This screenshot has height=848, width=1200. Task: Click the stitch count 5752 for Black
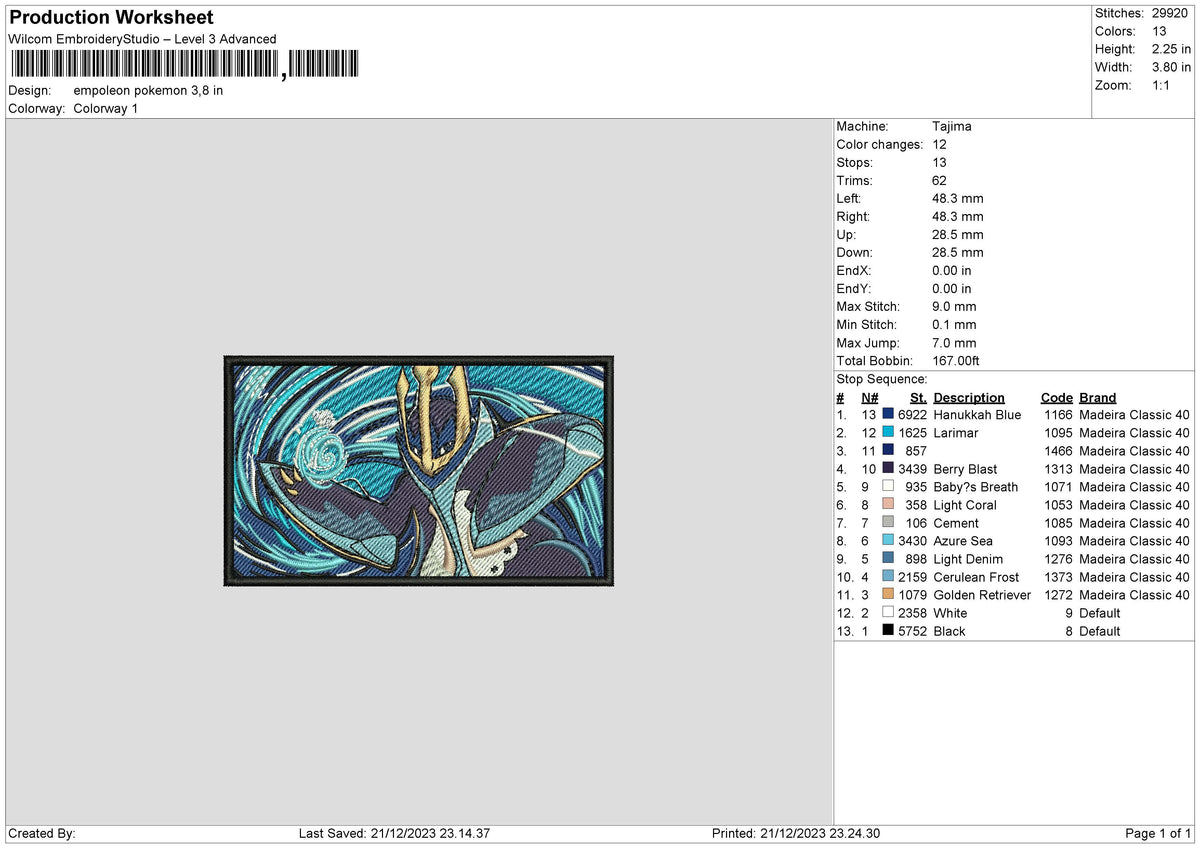point(912,630)
